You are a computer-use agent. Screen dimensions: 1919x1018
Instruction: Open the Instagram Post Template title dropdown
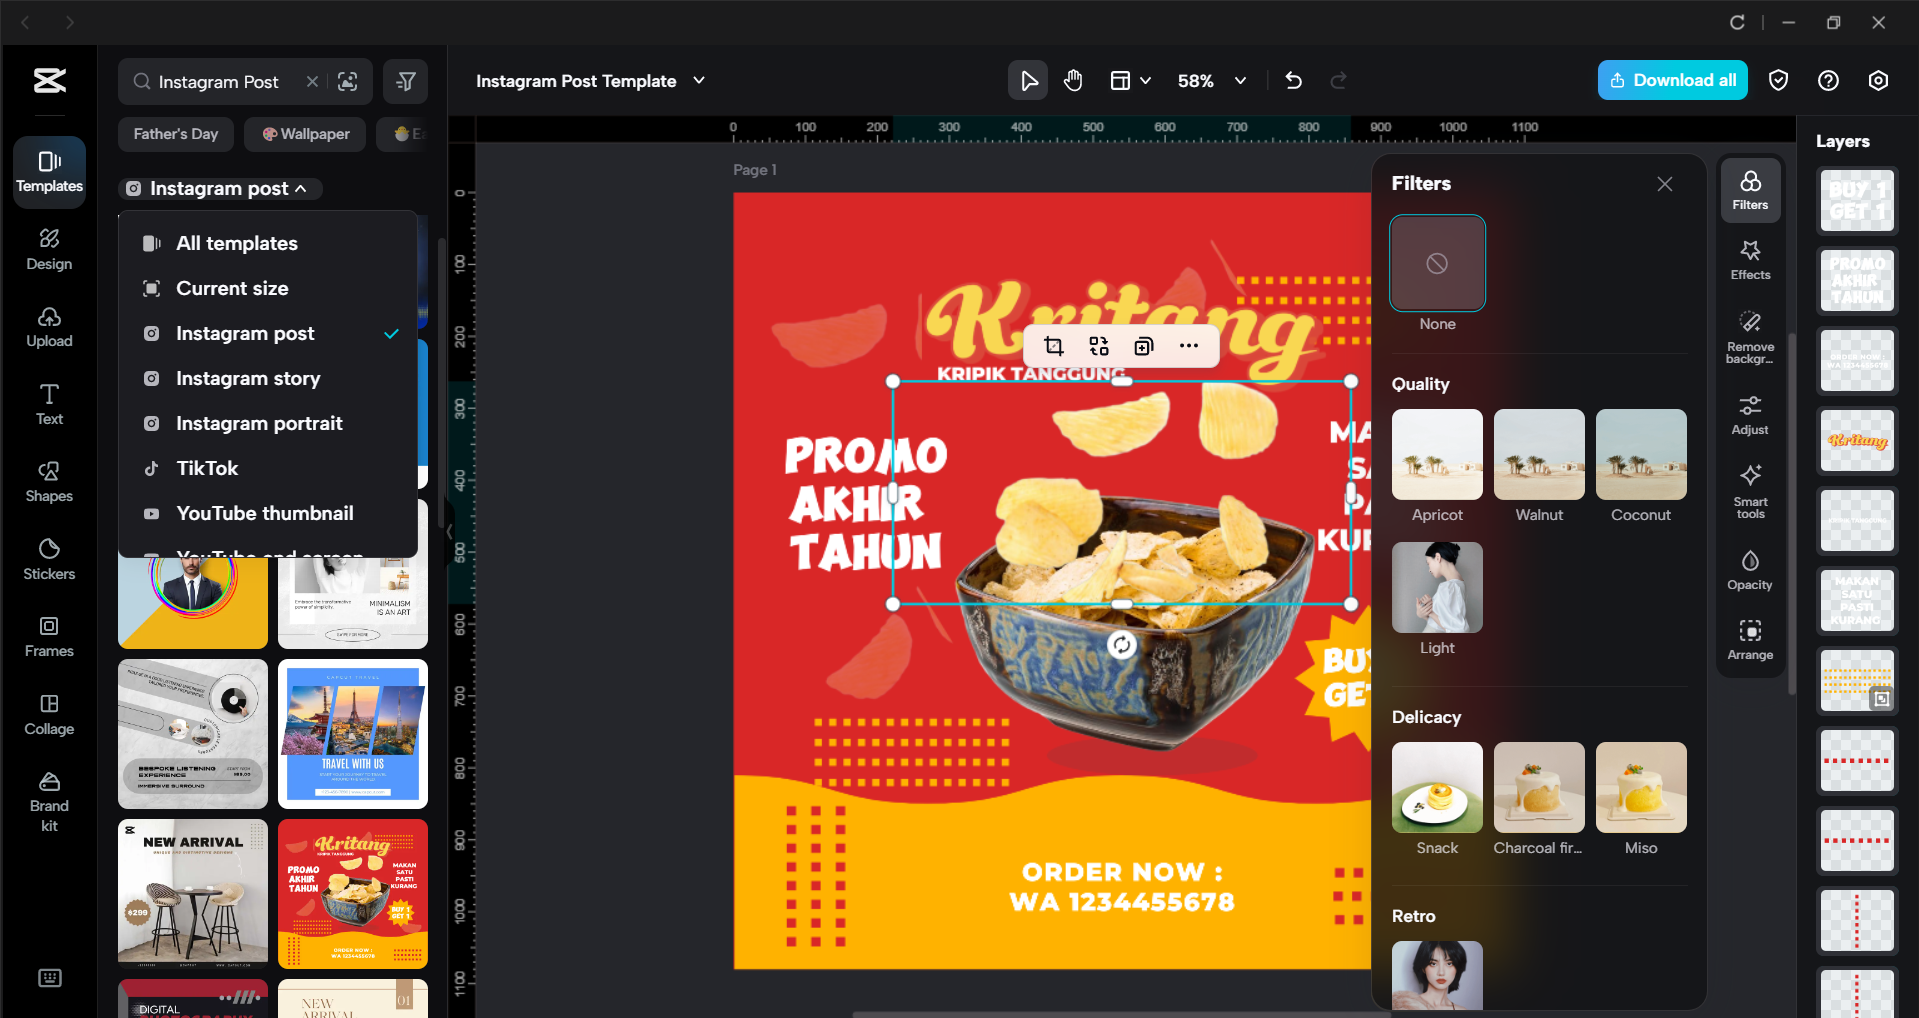pyautogui.click(x=698, y=81)
